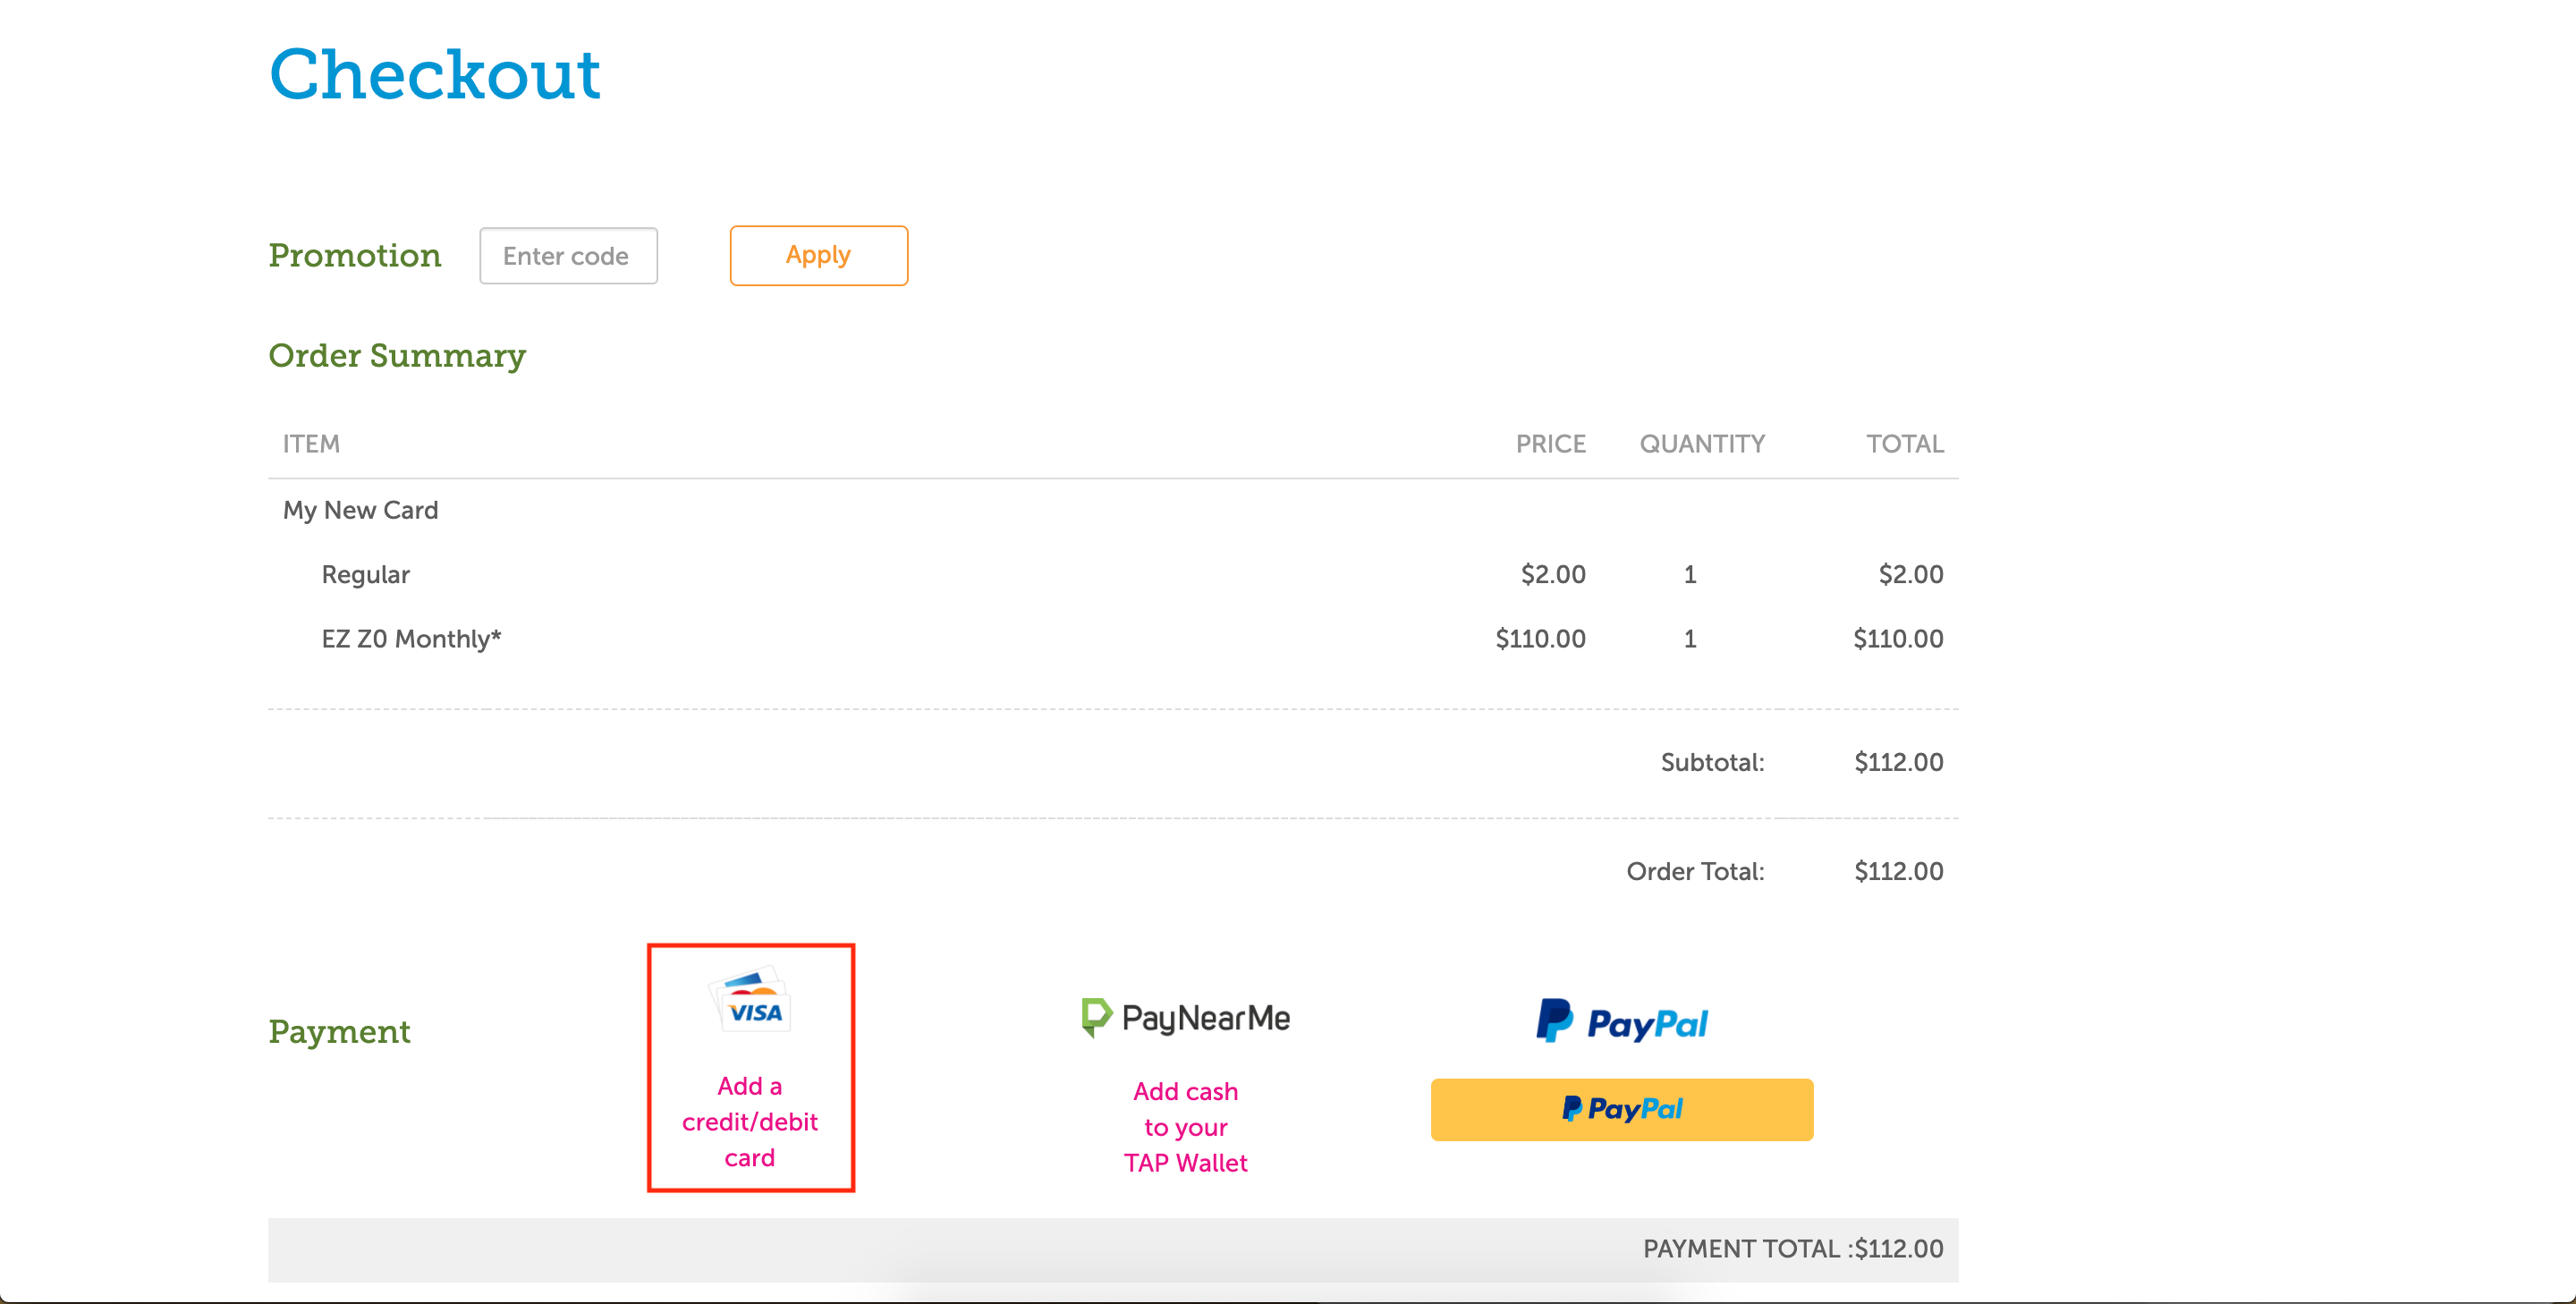Click the PRICE column header

click(1550, 444)
